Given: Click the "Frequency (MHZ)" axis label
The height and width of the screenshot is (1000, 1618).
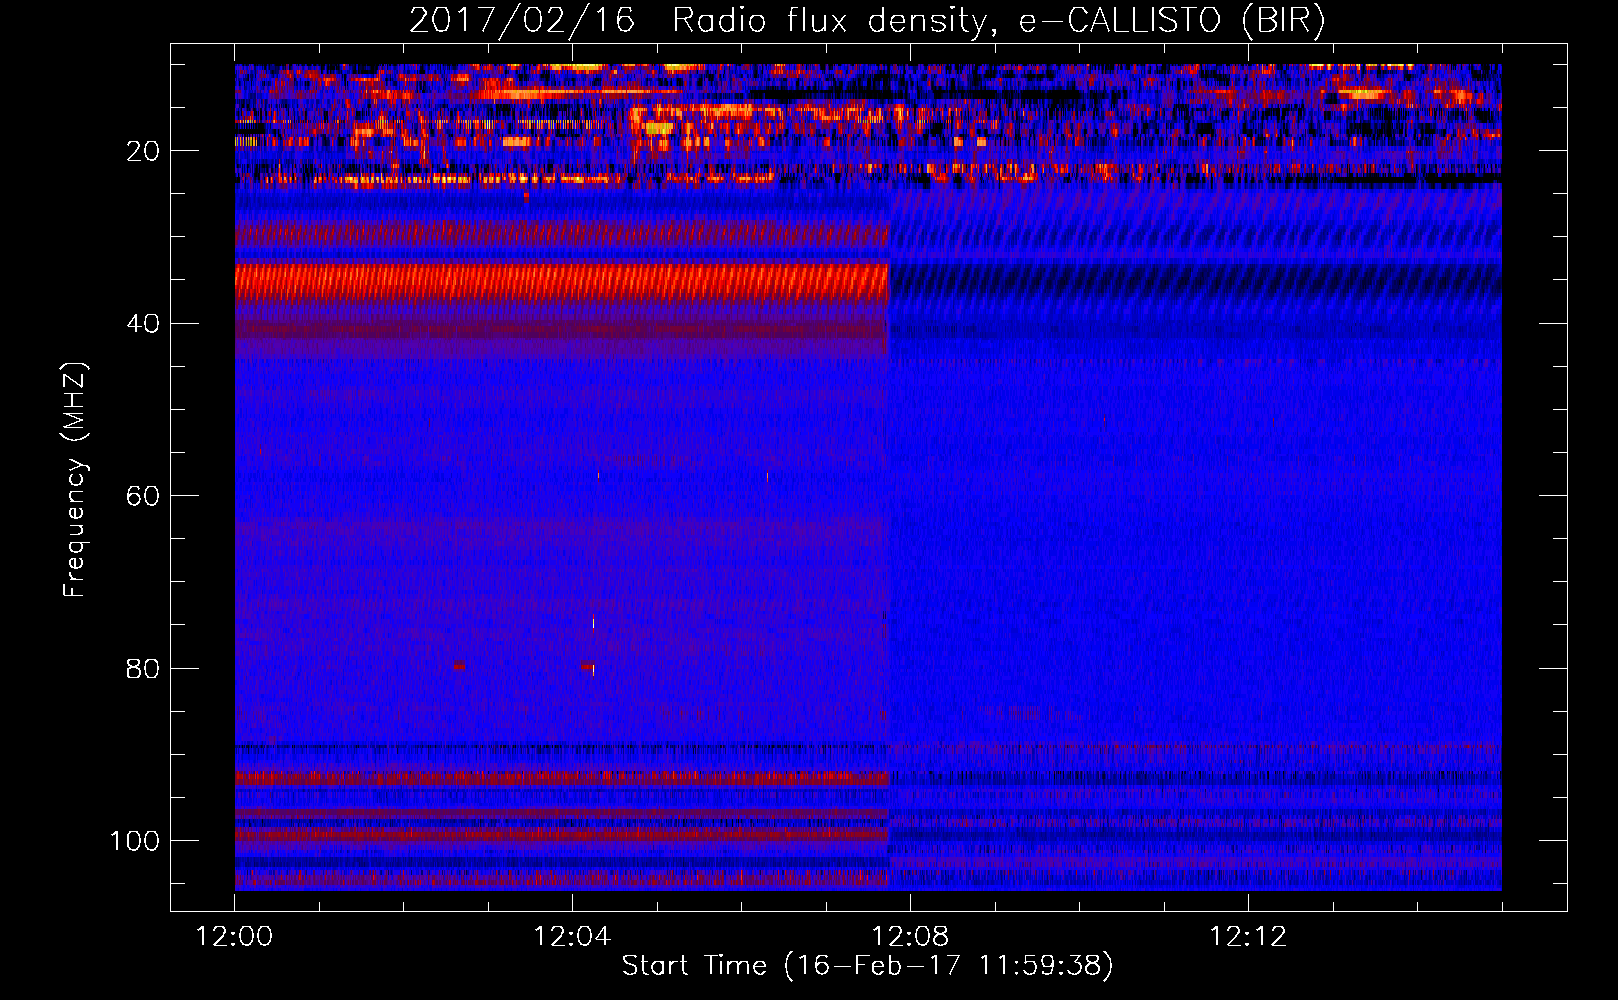Looking at the screenshot, I should (x=75, y=480).
